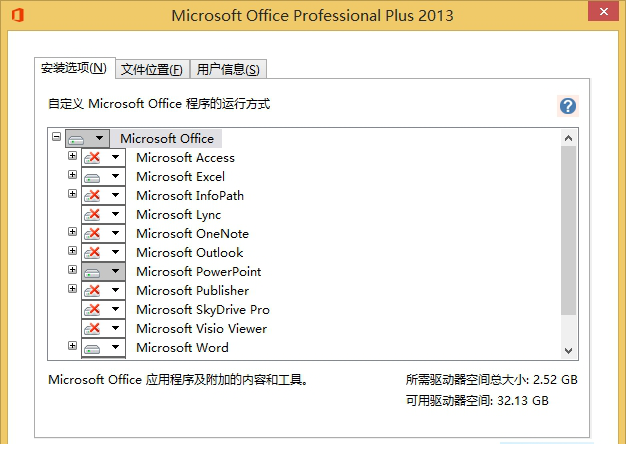Viewport: 626px width, 461px height.
Task: Select the Microsoft SkyDrive Pro label
Action: point(203,310)
